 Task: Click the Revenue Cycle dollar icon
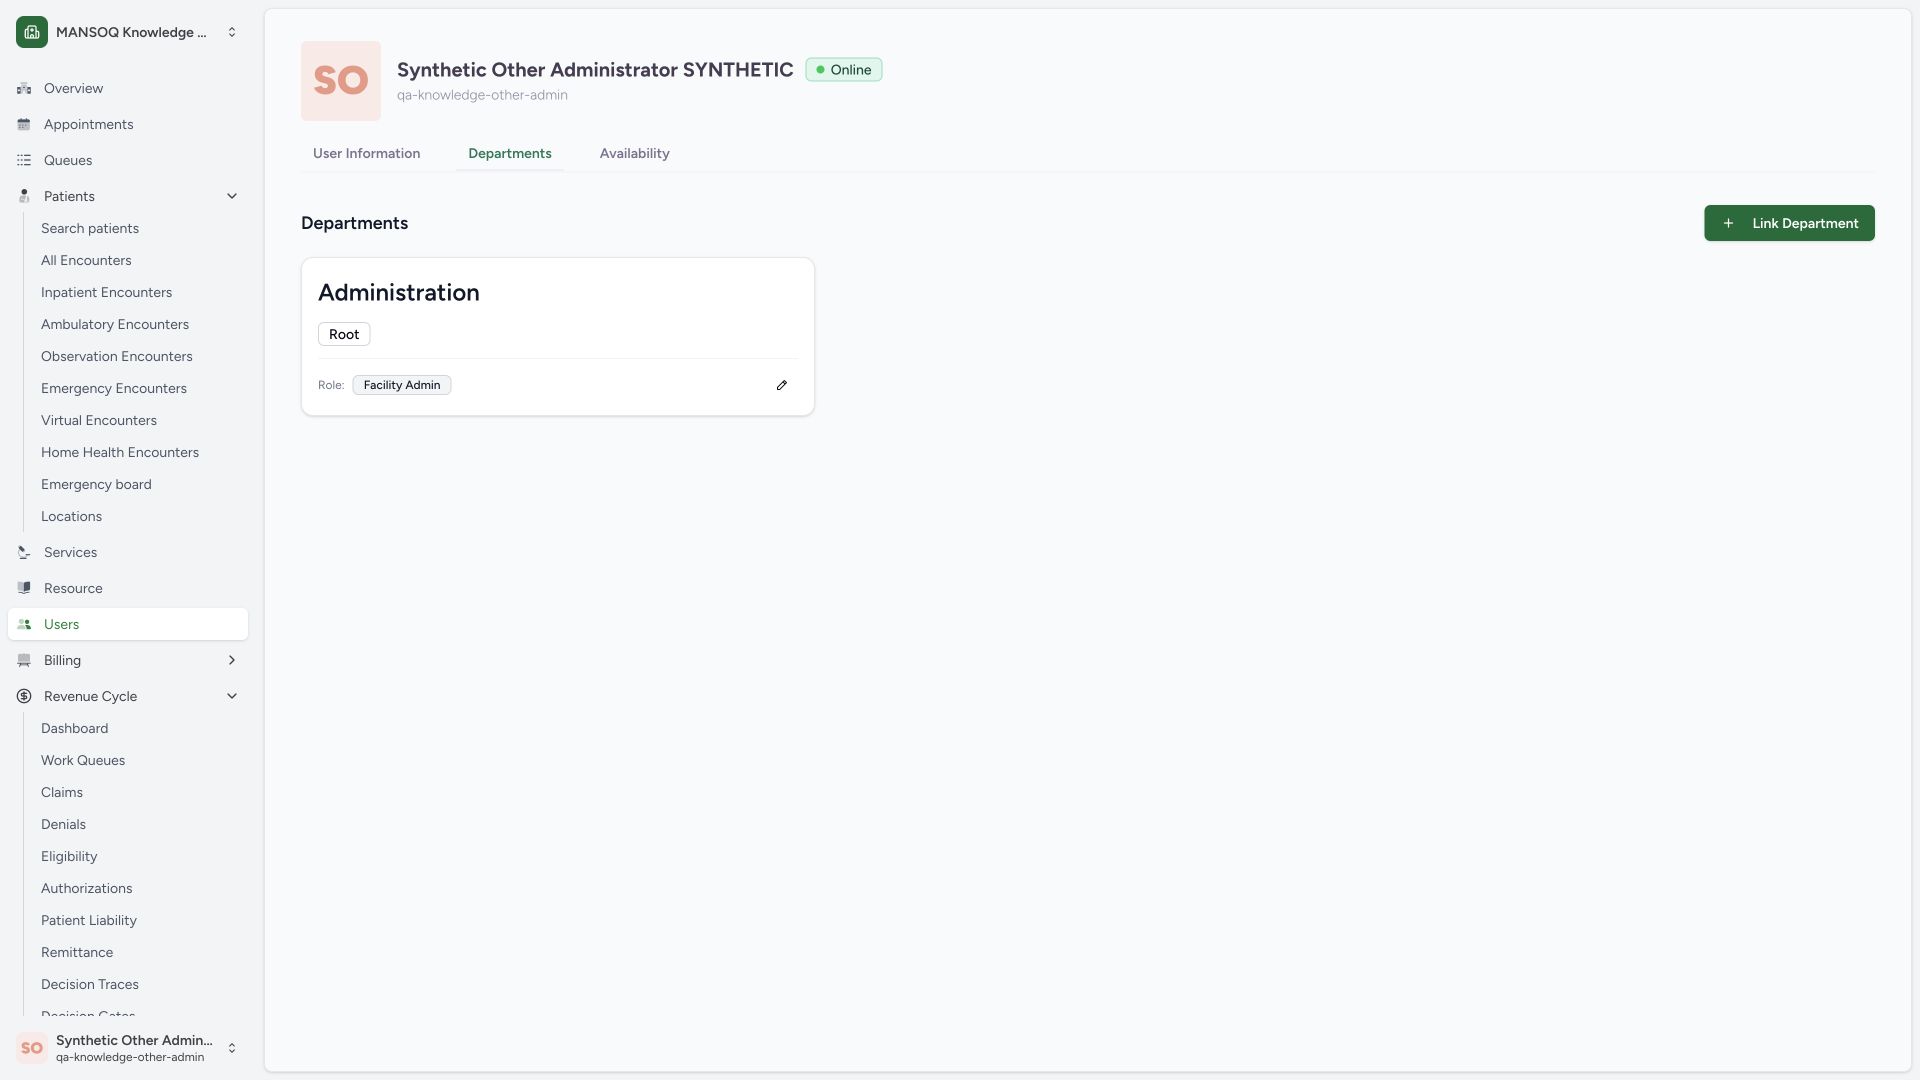[24, 697]
